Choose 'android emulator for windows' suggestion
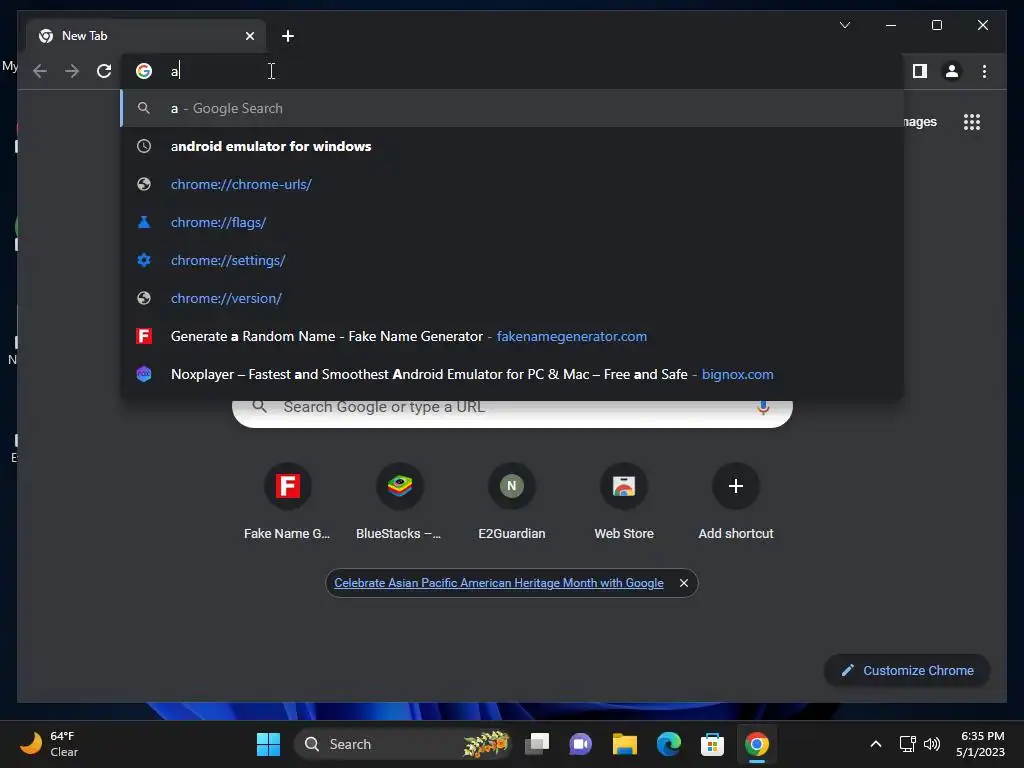Viewport: 1024px width, 768px height. coord(512,146)
